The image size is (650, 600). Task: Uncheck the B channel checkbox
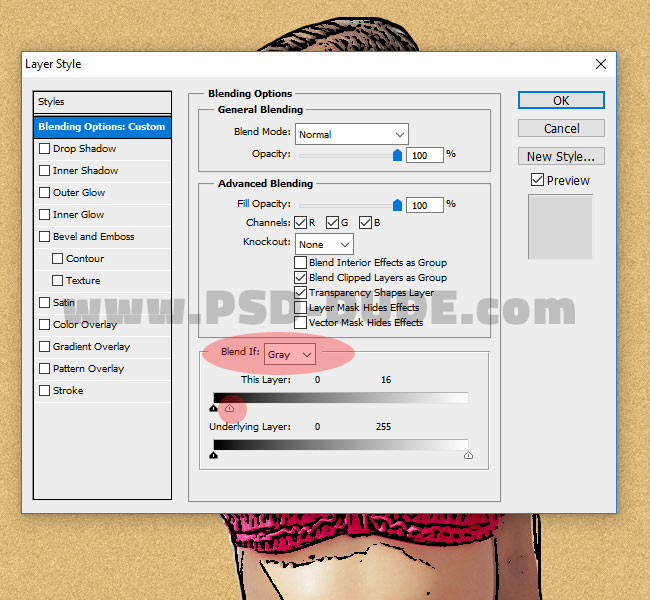(x=365, y=223)
